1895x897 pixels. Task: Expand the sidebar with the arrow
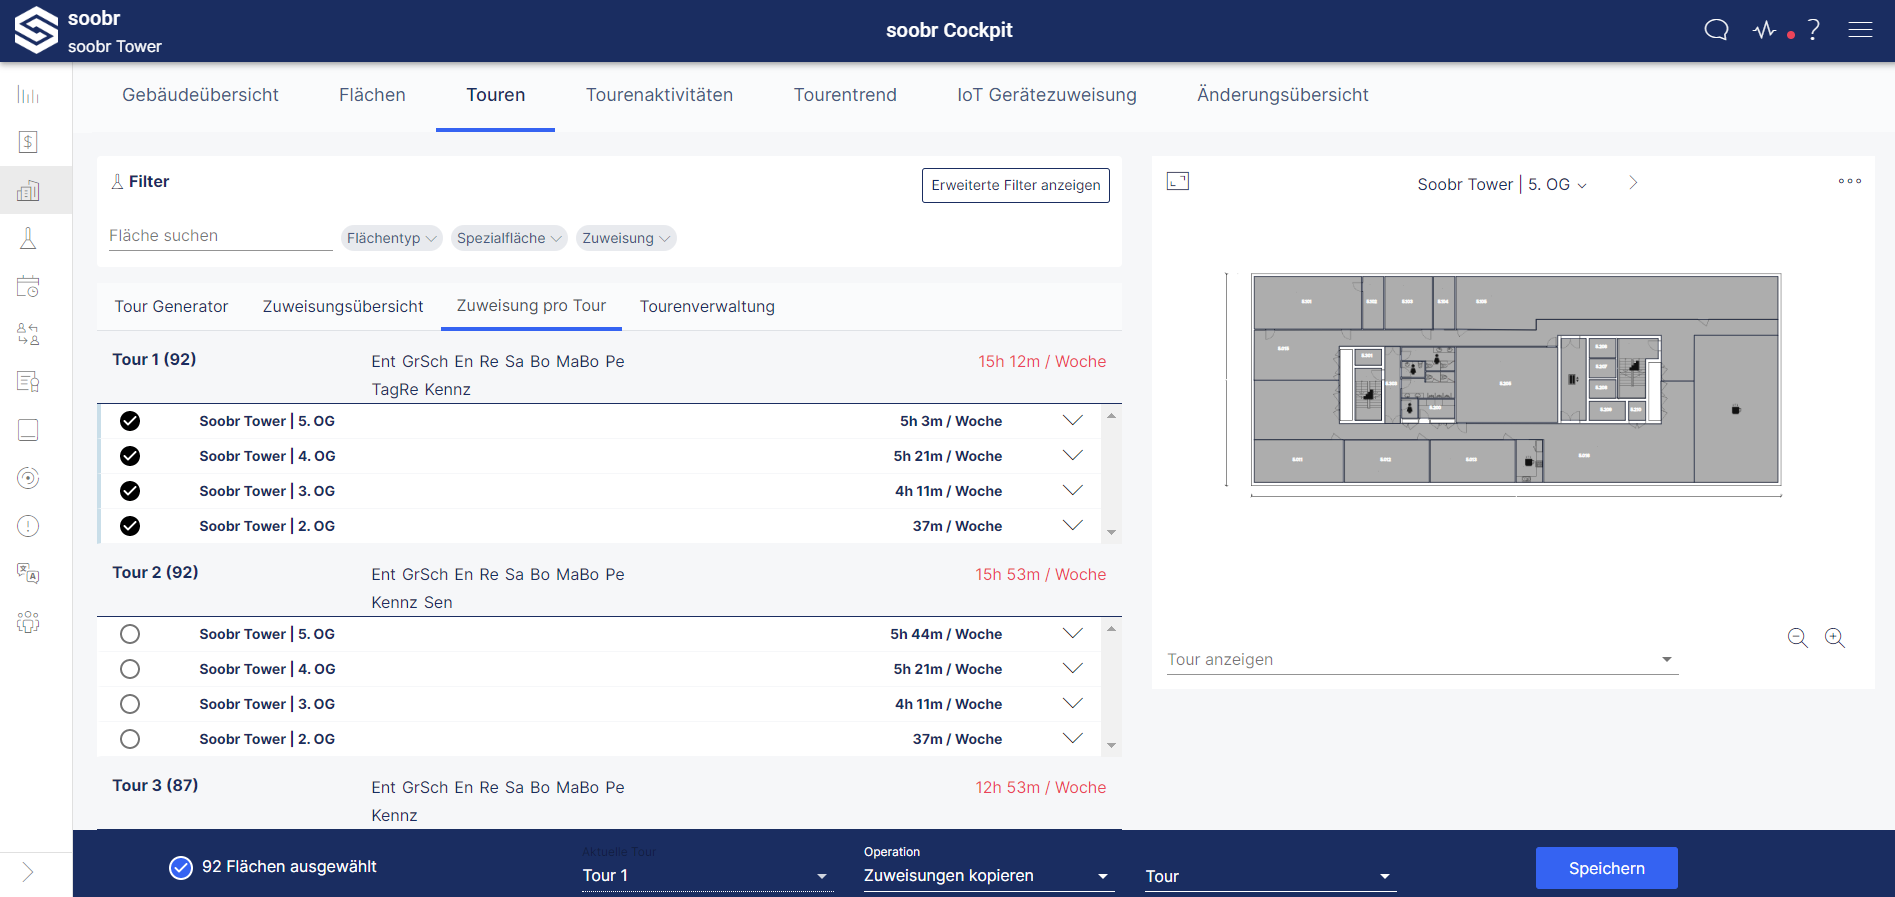click(28, 872)
